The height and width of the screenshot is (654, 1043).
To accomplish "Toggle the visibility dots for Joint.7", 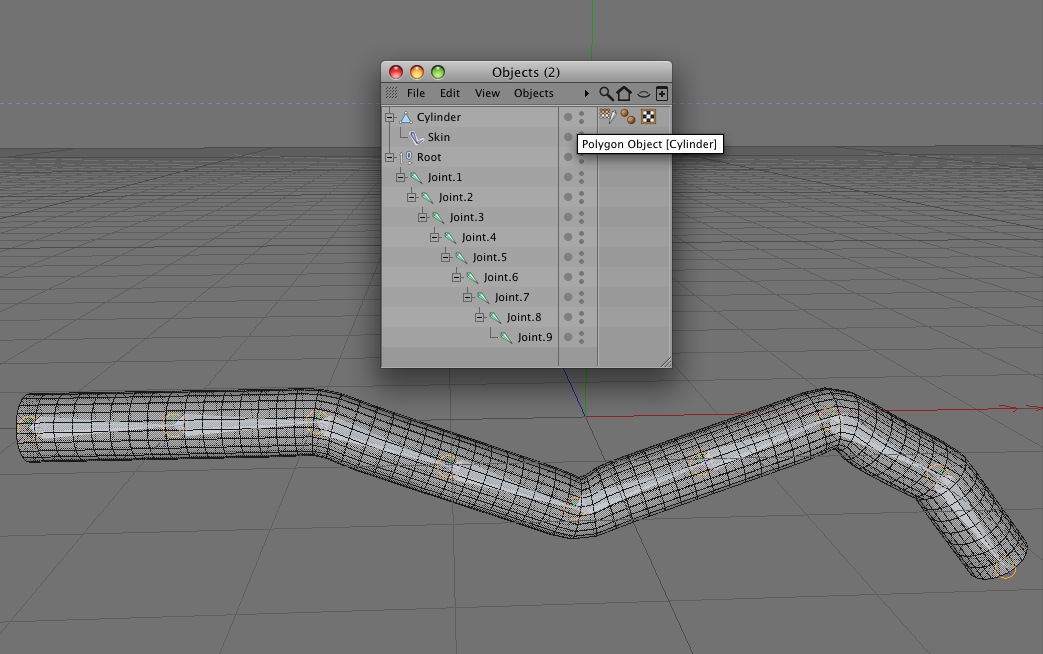I will 581,297.
